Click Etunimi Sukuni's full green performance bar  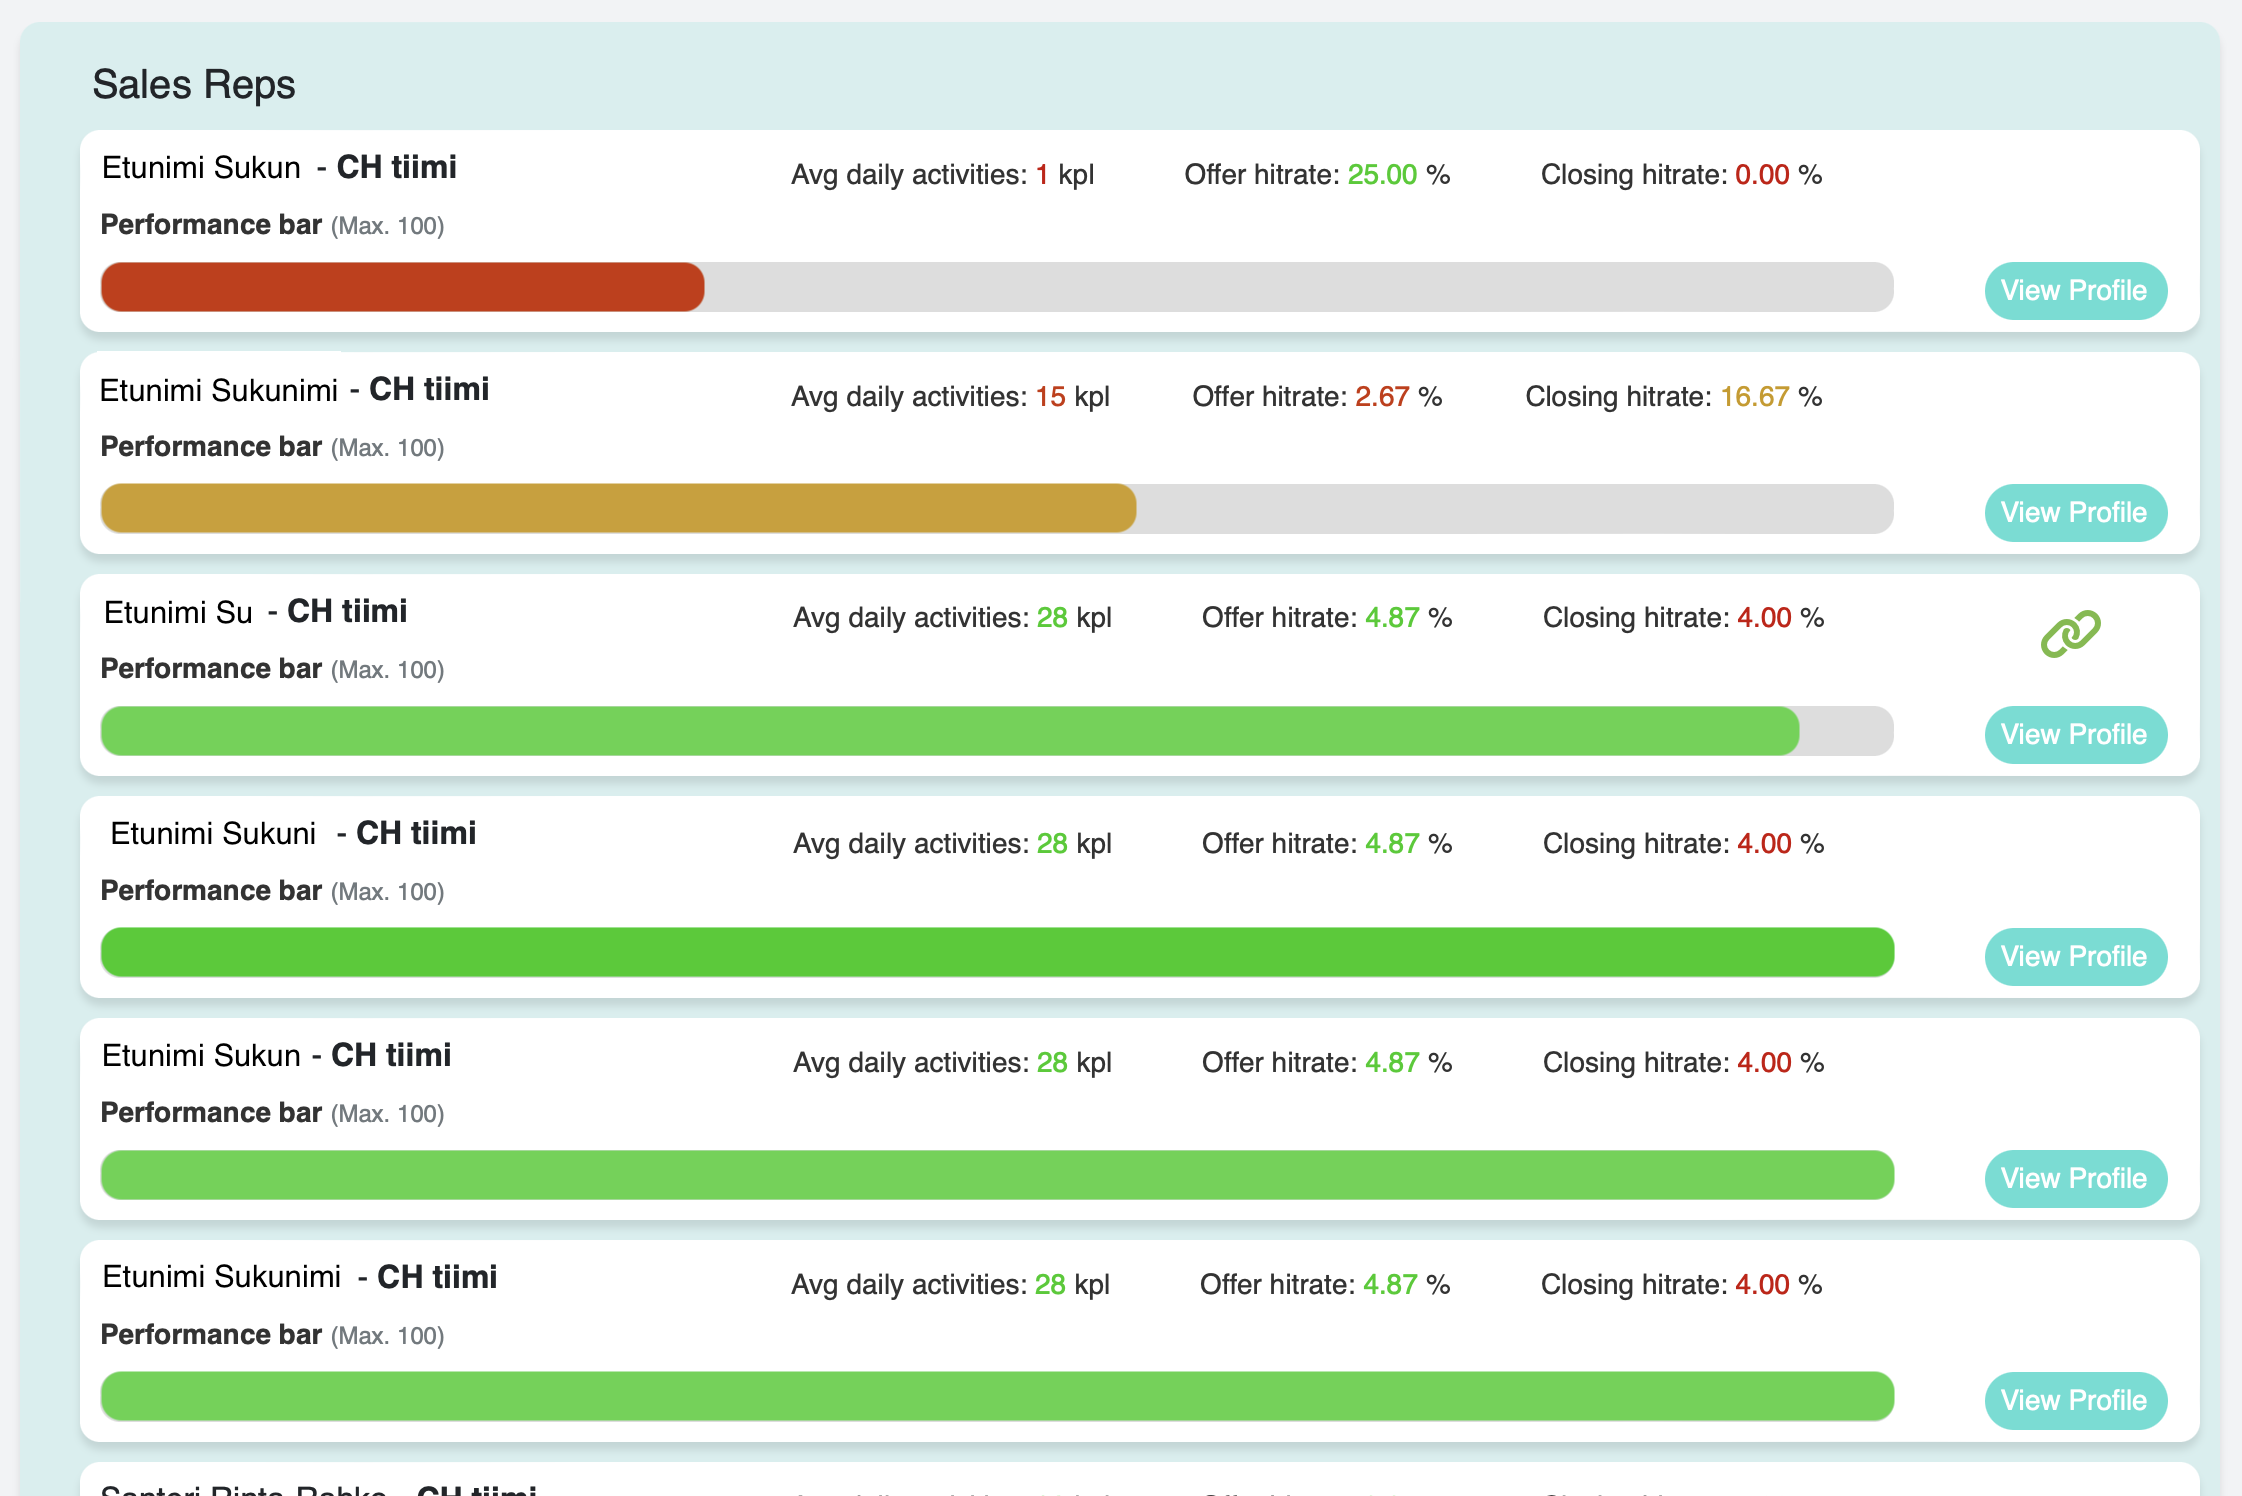coord(997,953)
